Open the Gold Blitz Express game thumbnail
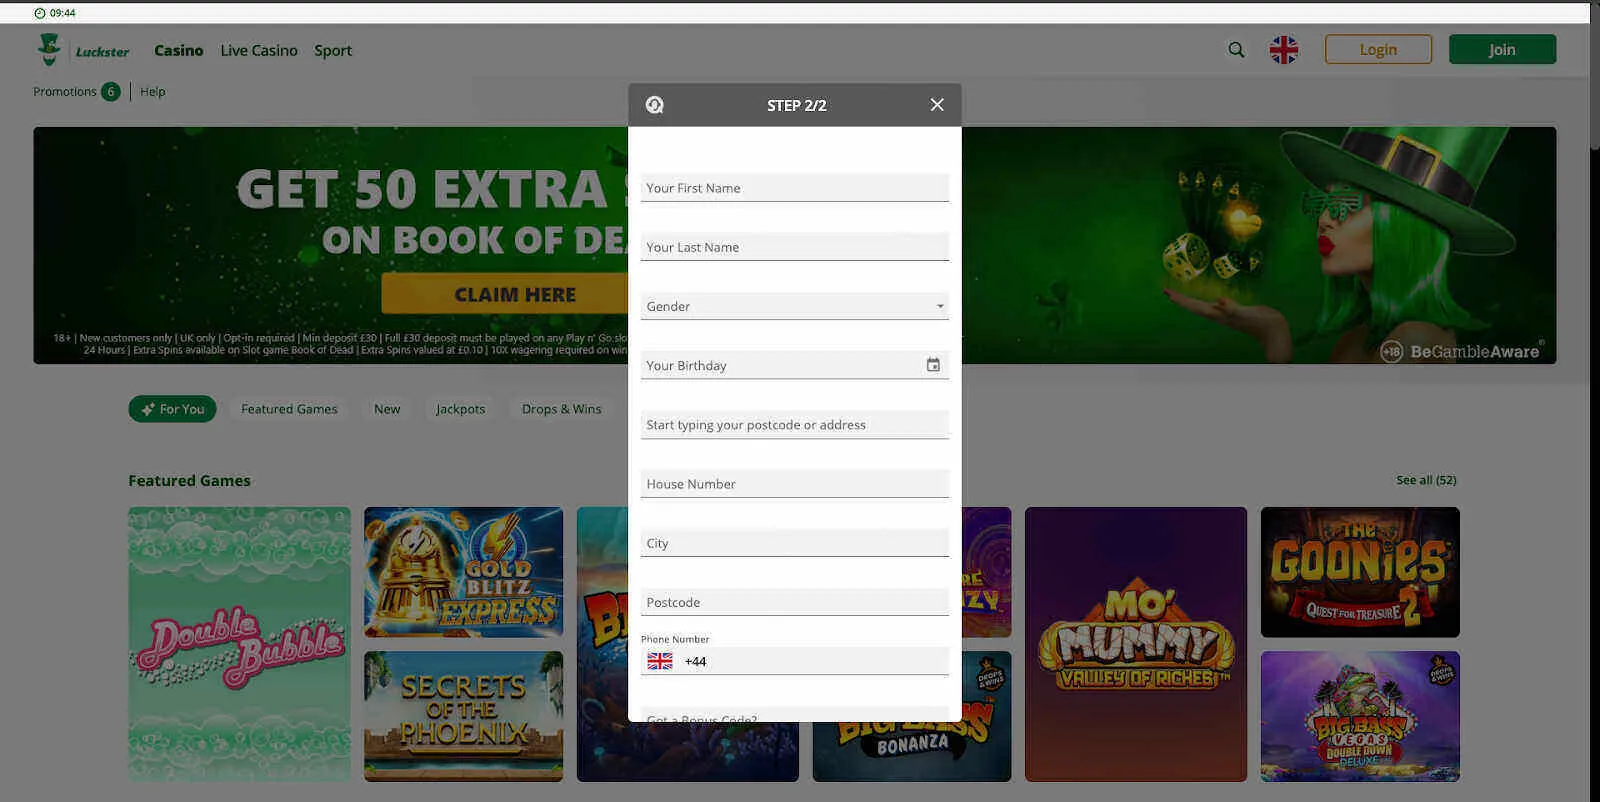This screenshot has width=1600, height=802. (x=463, y=572)
